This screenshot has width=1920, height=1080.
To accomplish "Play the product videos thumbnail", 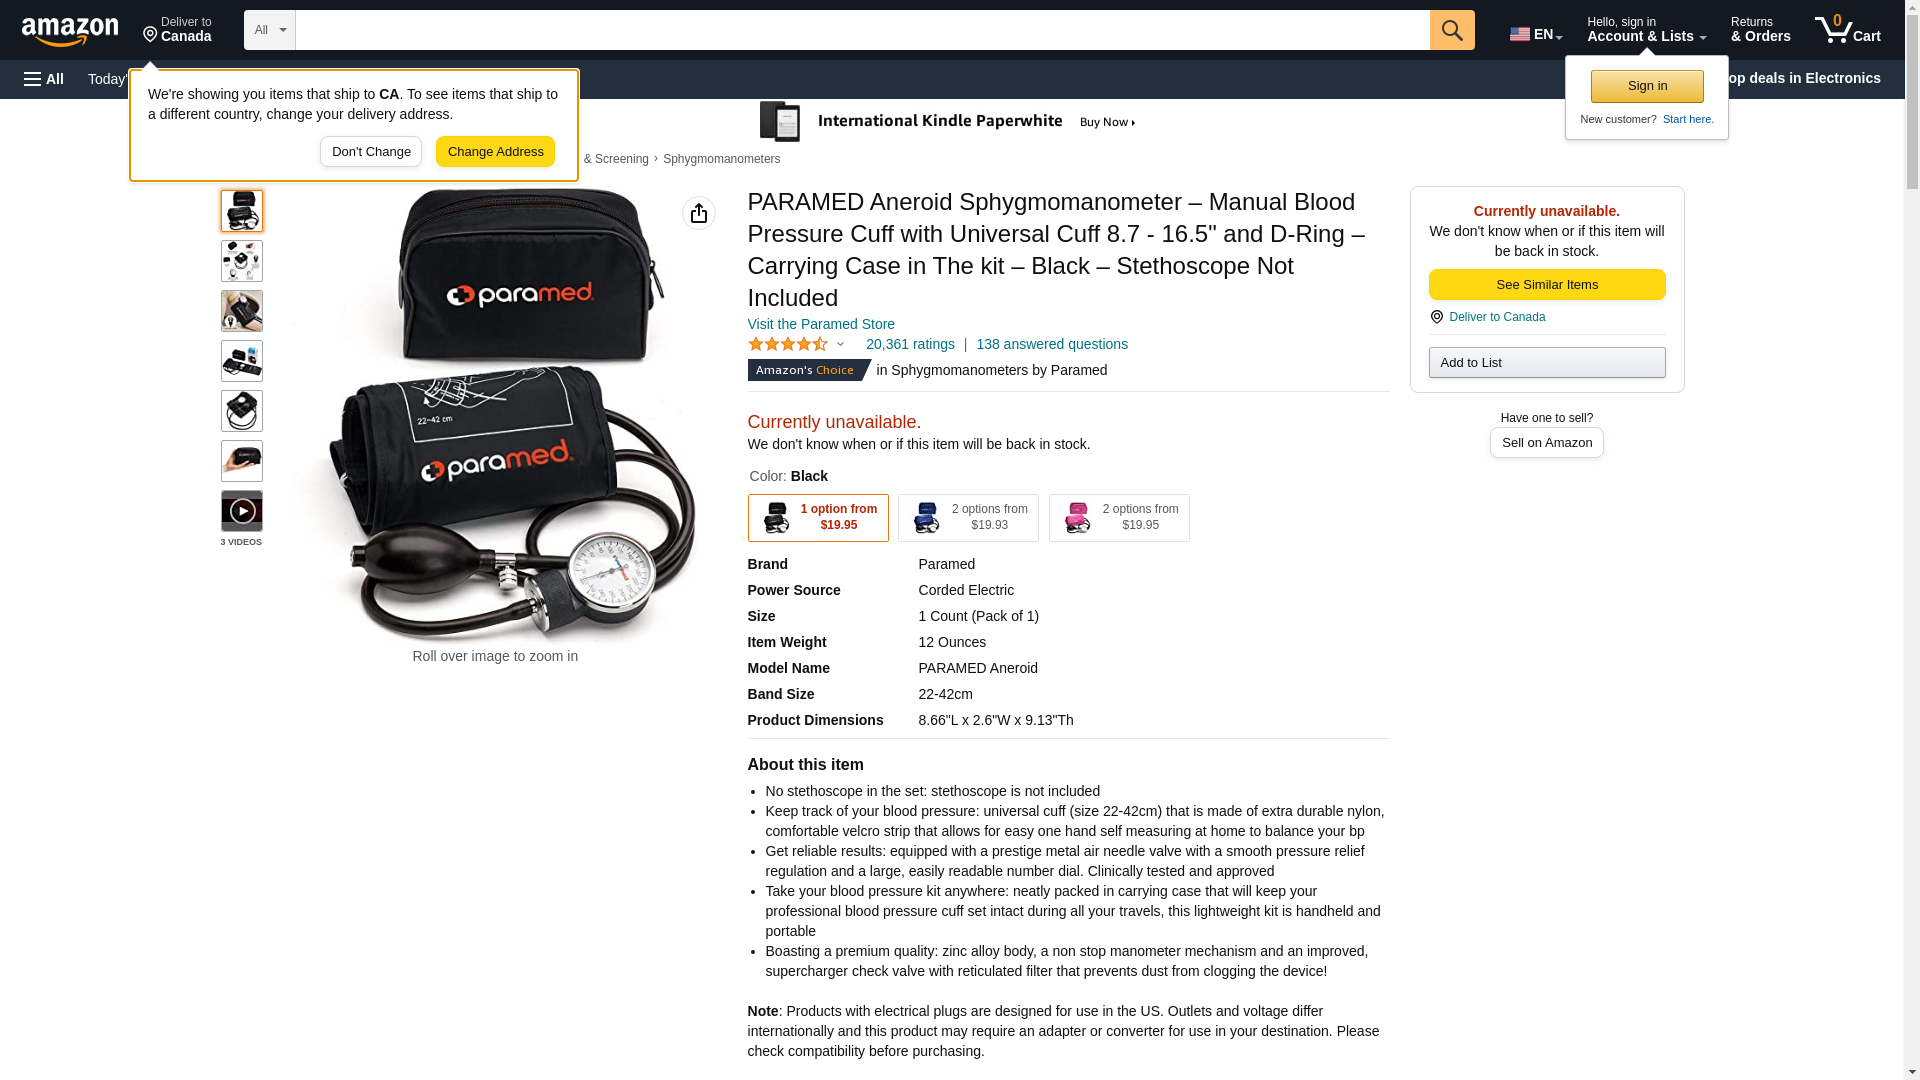I will point(242,511).
